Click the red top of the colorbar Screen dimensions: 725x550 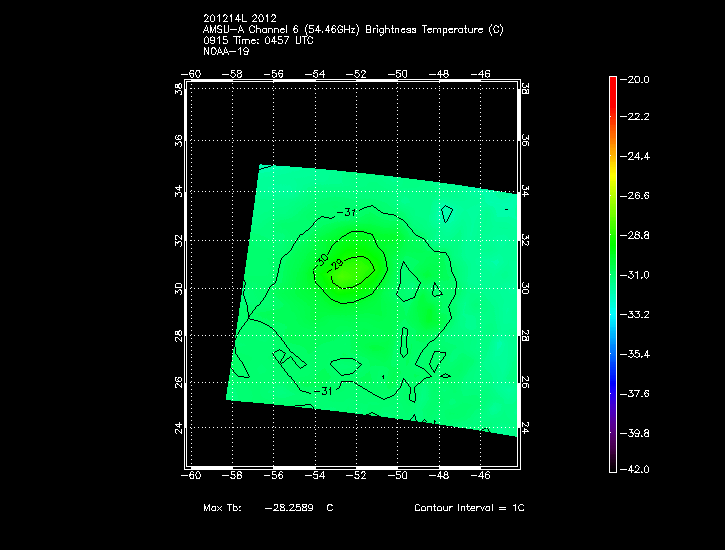point(612,86)
